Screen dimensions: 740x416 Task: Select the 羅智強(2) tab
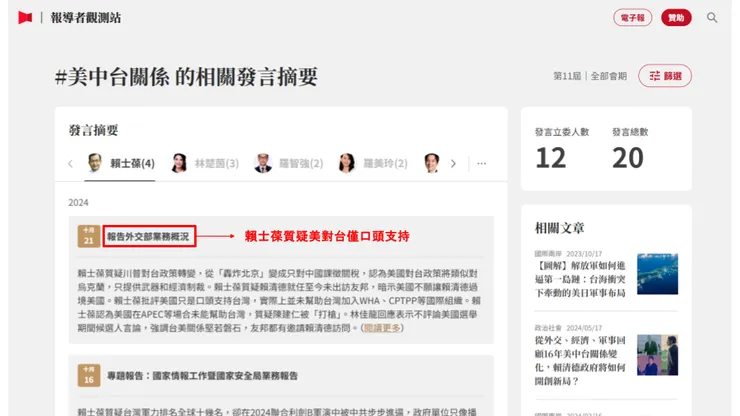289,163
